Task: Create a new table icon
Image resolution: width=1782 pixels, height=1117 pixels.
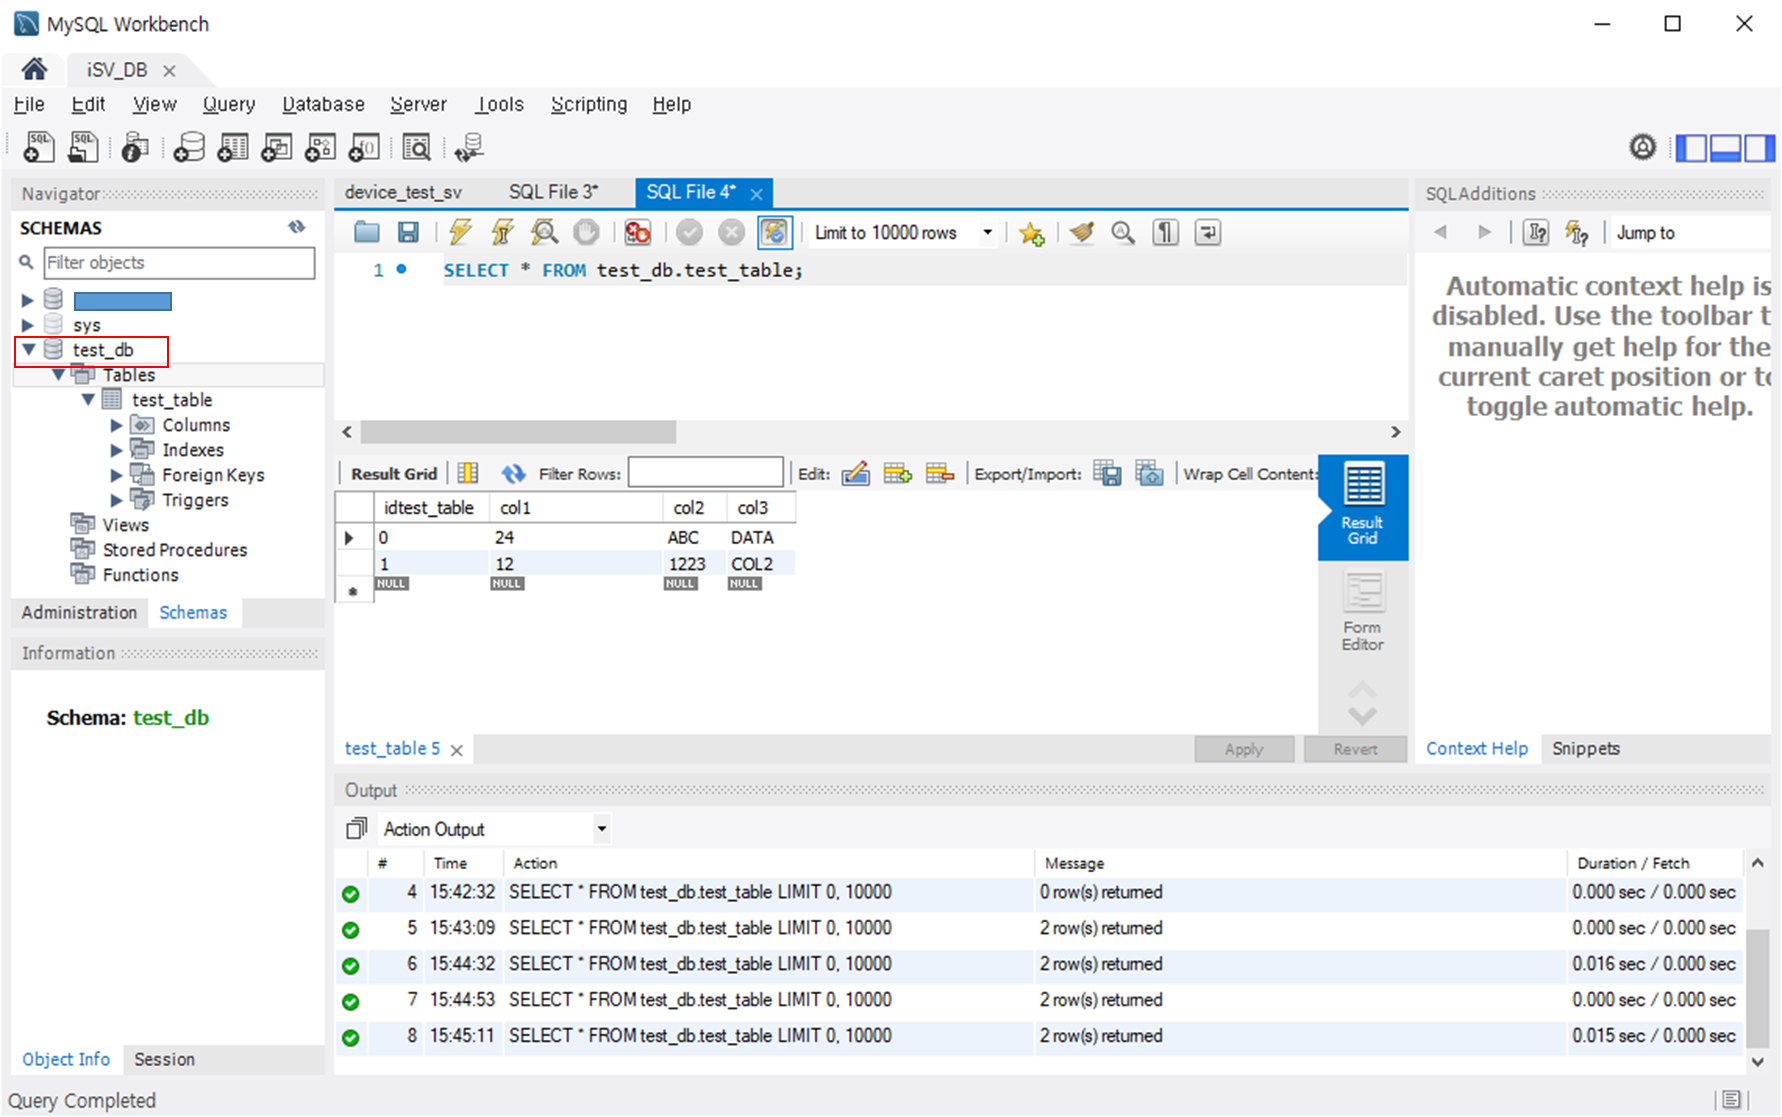Action: [x=233, y=147]
